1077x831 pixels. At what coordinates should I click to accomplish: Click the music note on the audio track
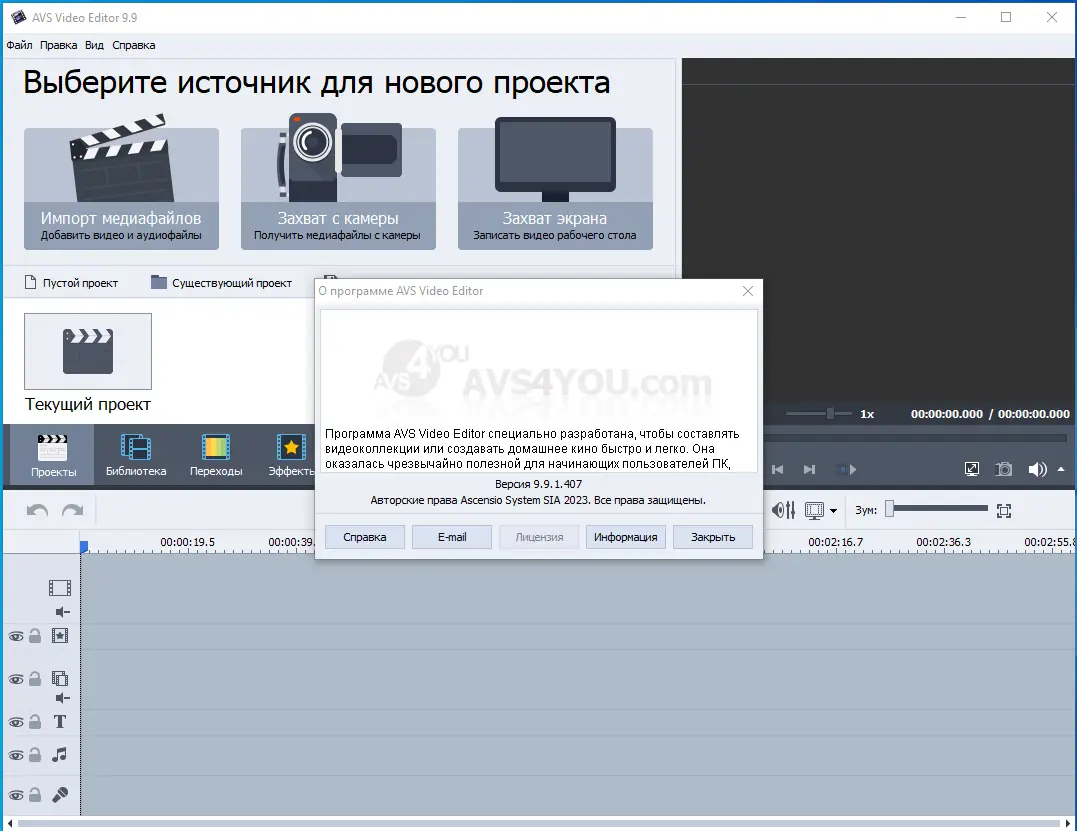coord(60,754)
